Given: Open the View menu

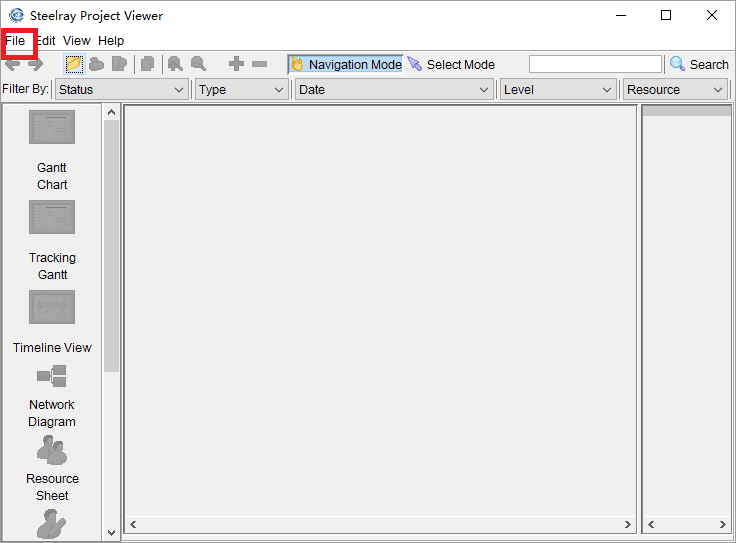Looking at the screenshot, I should click(77, 41).
